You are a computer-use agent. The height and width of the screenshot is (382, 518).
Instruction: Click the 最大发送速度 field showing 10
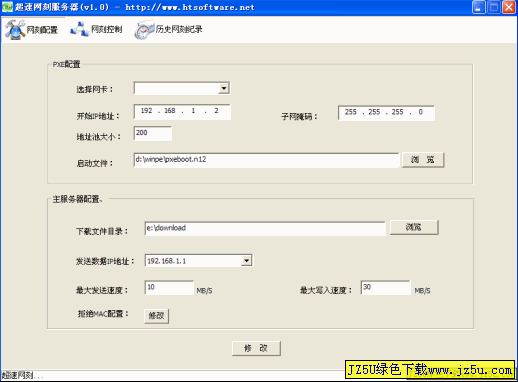(169, 288)
